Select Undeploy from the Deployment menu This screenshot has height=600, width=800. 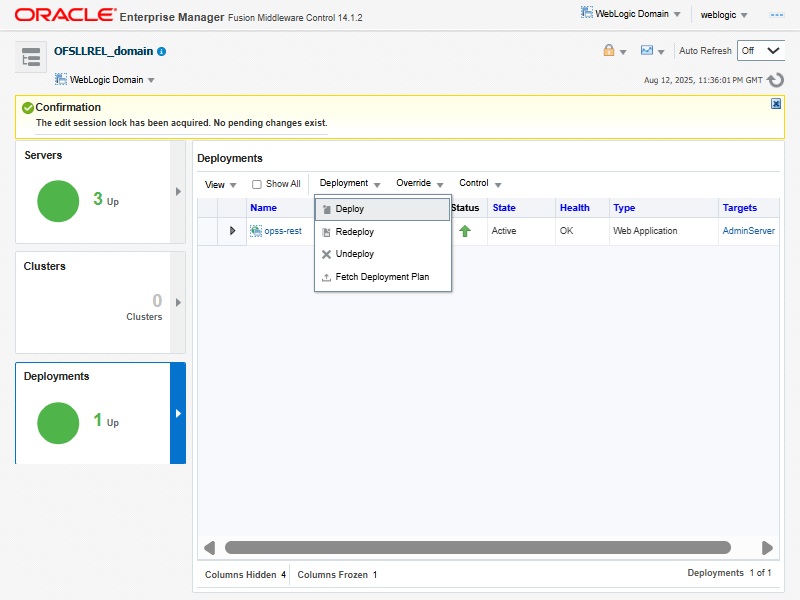382,254
